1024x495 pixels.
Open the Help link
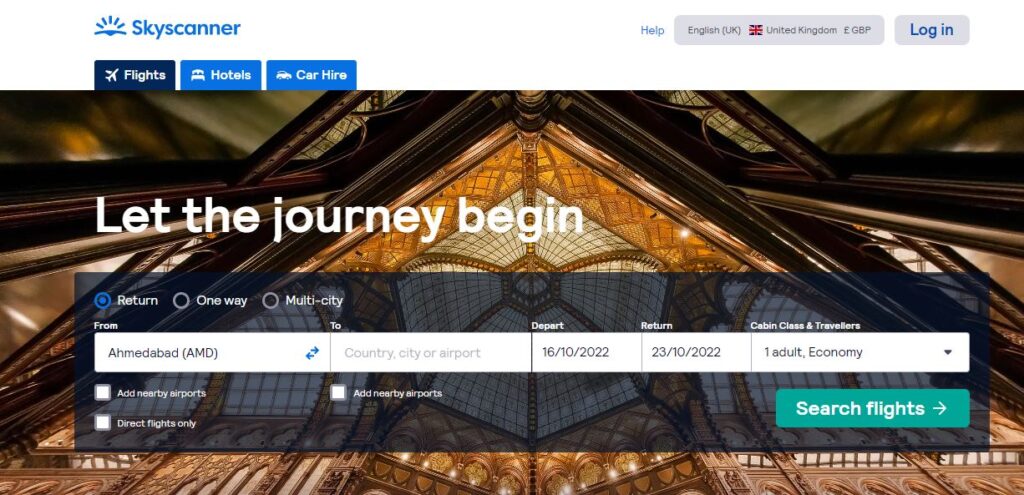point(652,30)
